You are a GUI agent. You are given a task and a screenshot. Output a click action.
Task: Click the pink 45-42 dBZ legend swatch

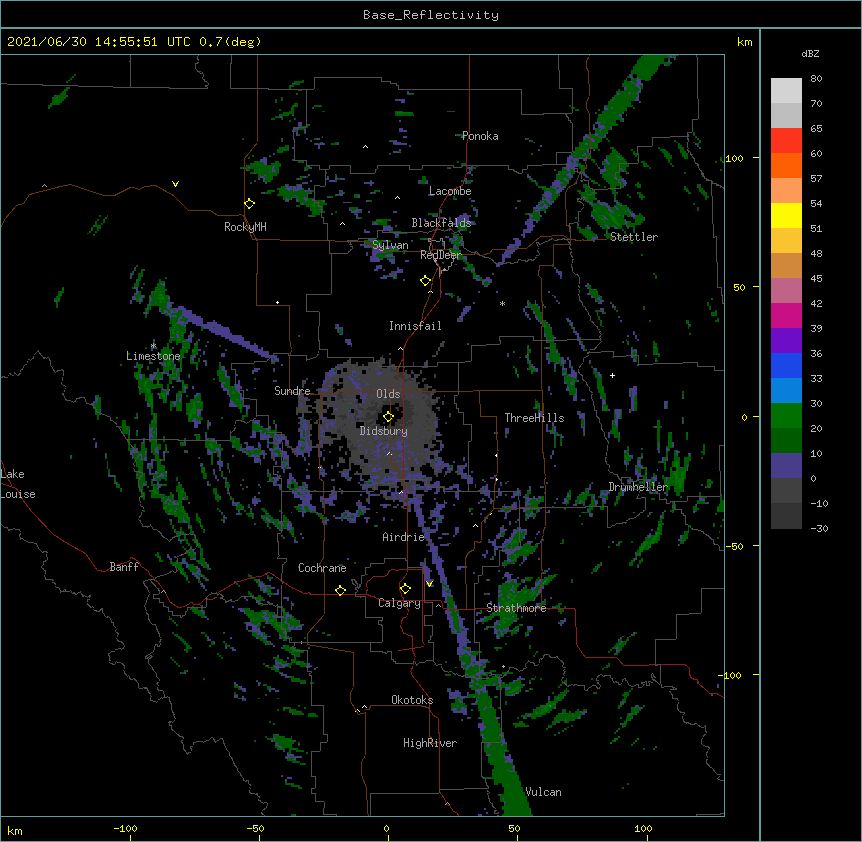[786, 290]
